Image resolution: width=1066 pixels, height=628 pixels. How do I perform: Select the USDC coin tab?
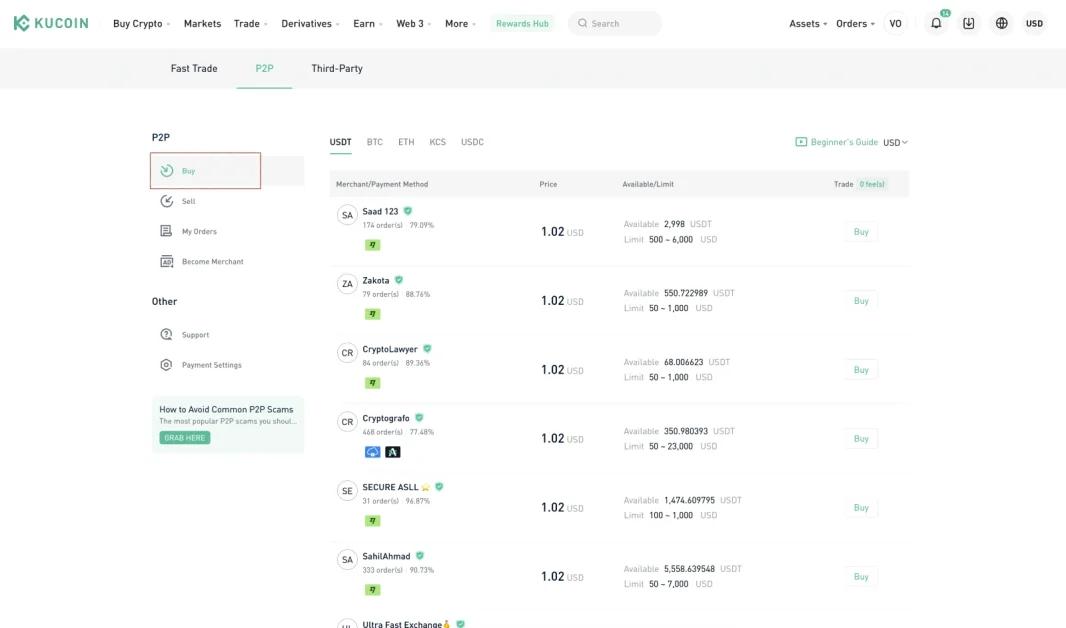[x=472, y=142]
